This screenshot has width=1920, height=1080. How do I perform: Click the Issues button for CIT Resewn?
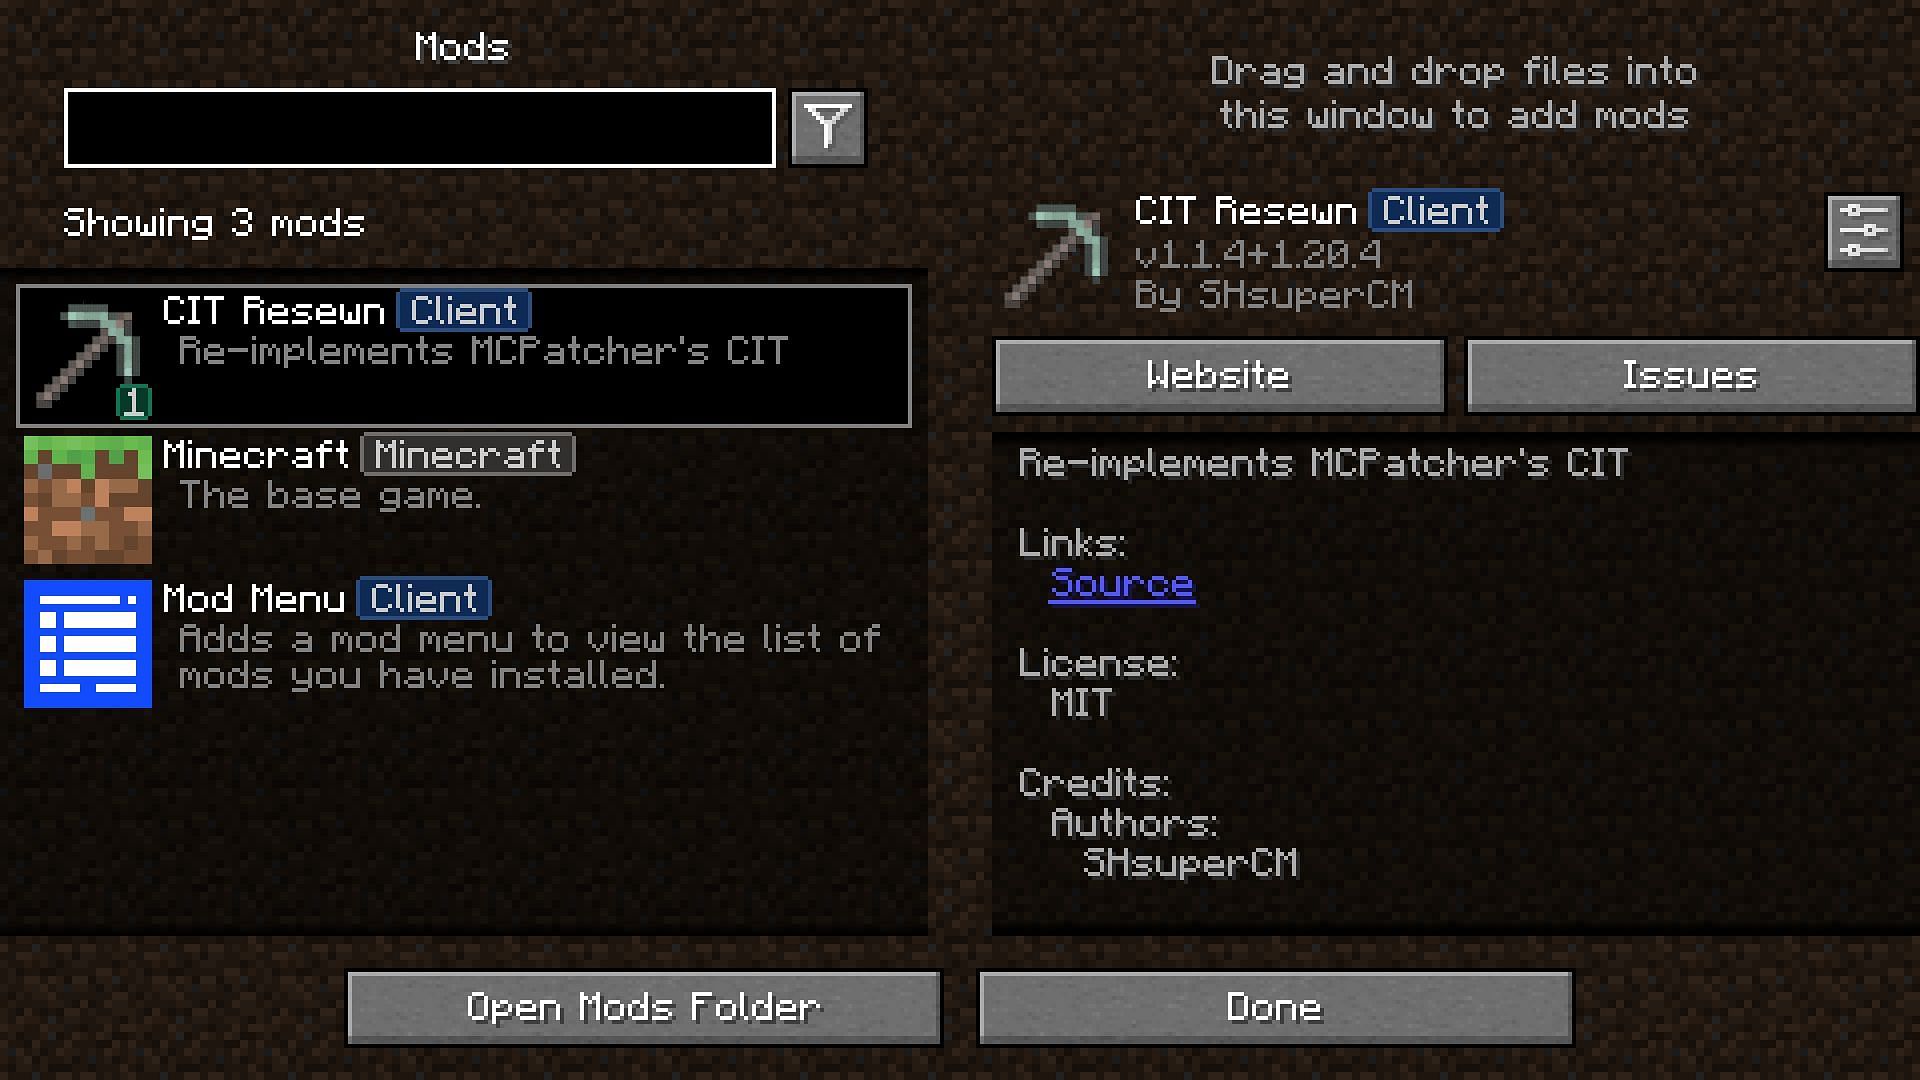coord(1691,376)
